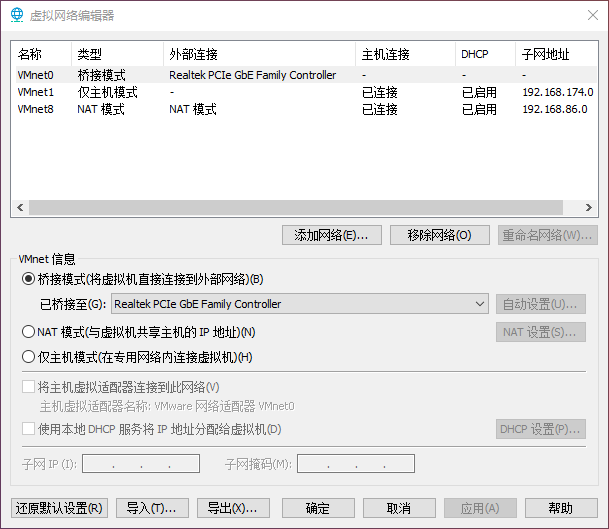
Task: Click Realtek PCIe GbE Family Controller in list
Action: pyautogui.click(x=252, y=75)
